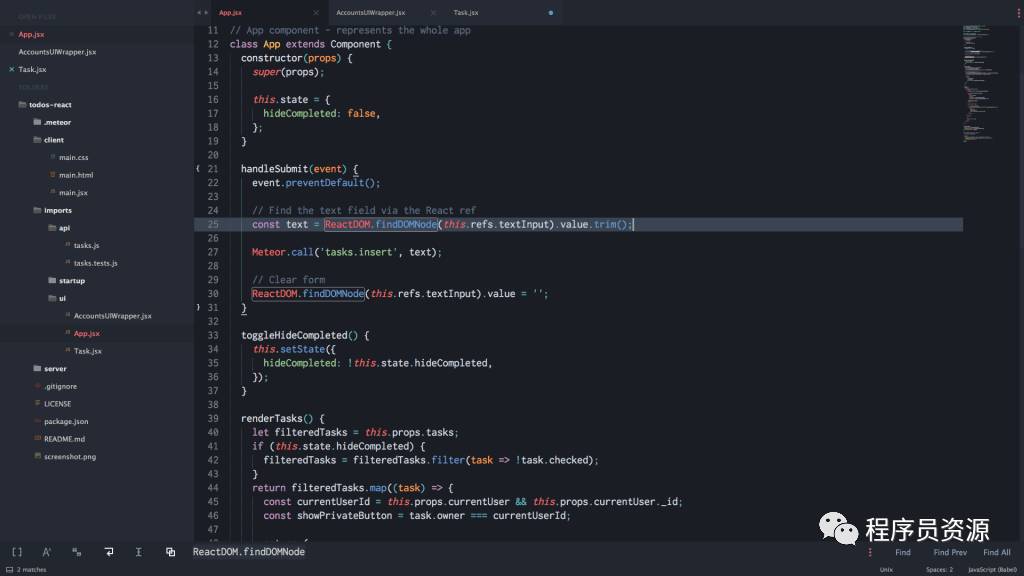
Task: Click the panel switcher icon in status bar
Action: (x=9, y=569)
